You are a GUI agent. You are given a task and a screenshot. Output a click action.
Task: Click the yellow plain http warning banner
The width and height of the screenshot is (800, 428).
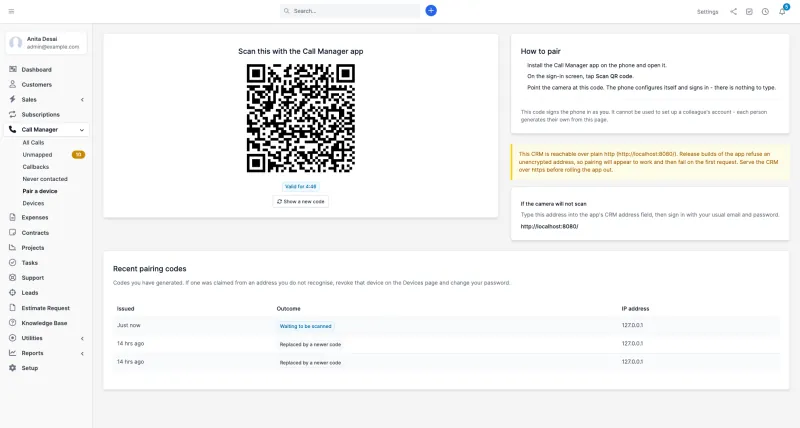pyautogui.click(x=650, y=162)
